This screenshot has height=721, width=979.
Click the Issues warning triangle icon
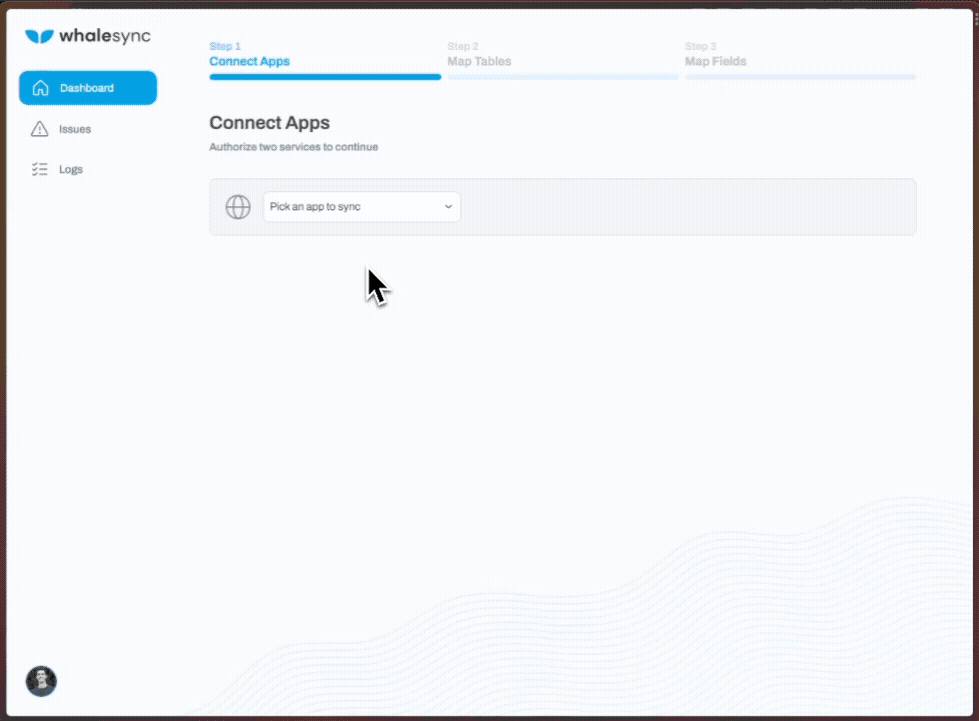(39, 129)
